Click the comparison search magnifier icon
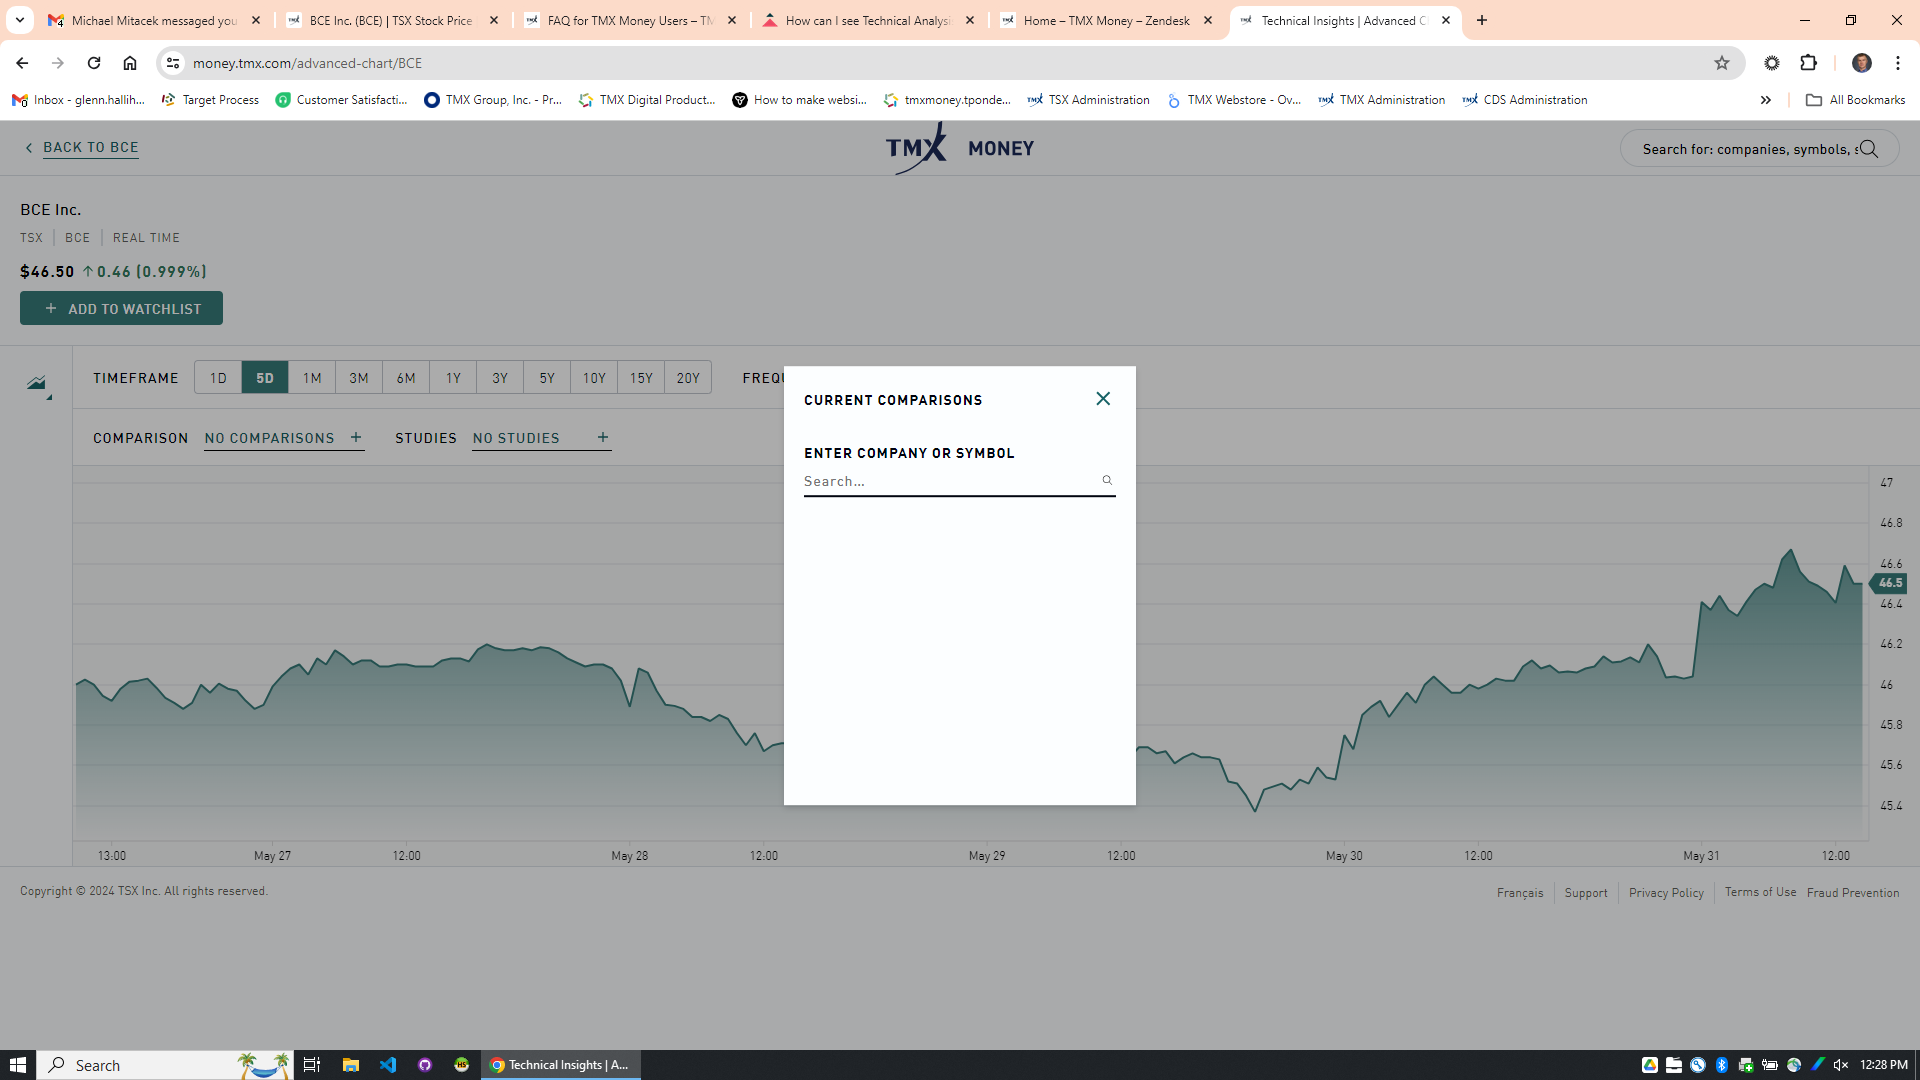Screen dimensions: 1920x1080 1107,480
